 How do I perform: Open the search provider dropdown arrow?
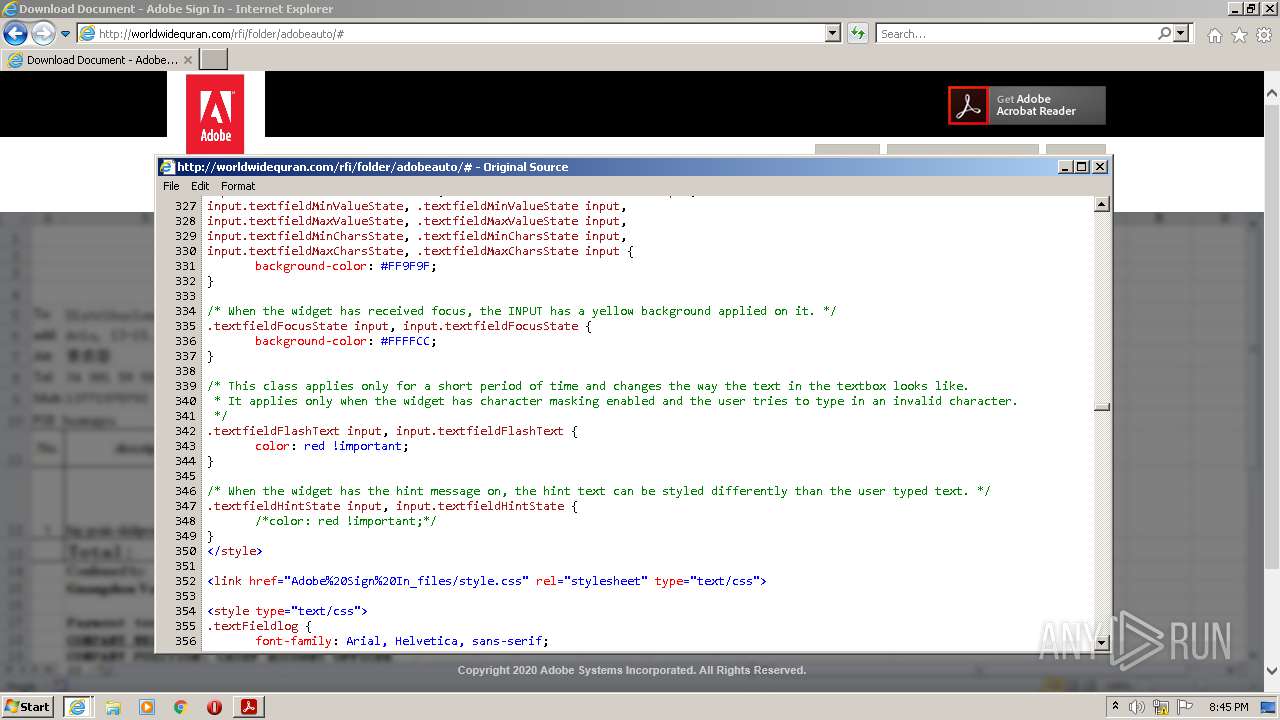(x=1181, y=34)
